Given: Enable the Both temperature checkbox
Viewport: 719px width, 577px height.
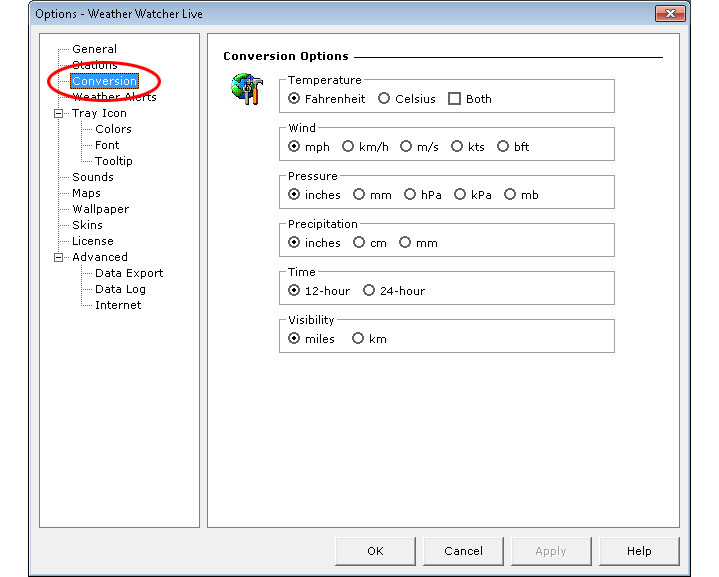Looking at the screenshot, I should [454, 99].
